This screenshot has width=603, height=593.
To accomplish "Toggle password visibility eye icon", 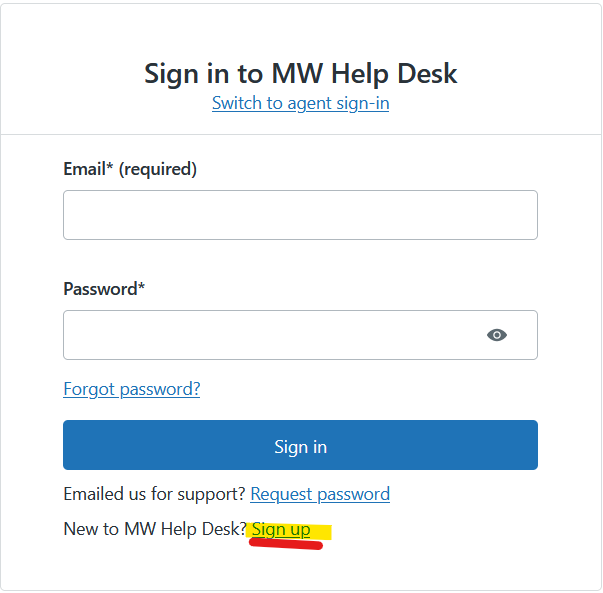I will pos(497,335).
